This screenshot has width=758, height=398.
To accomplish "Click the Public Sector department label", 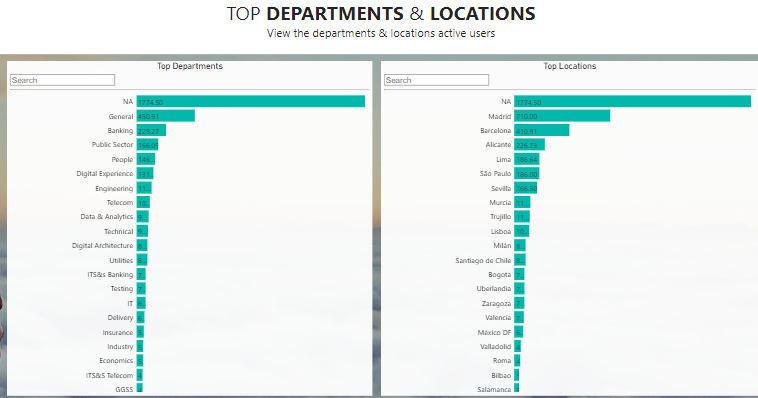I will click(112, 145).
